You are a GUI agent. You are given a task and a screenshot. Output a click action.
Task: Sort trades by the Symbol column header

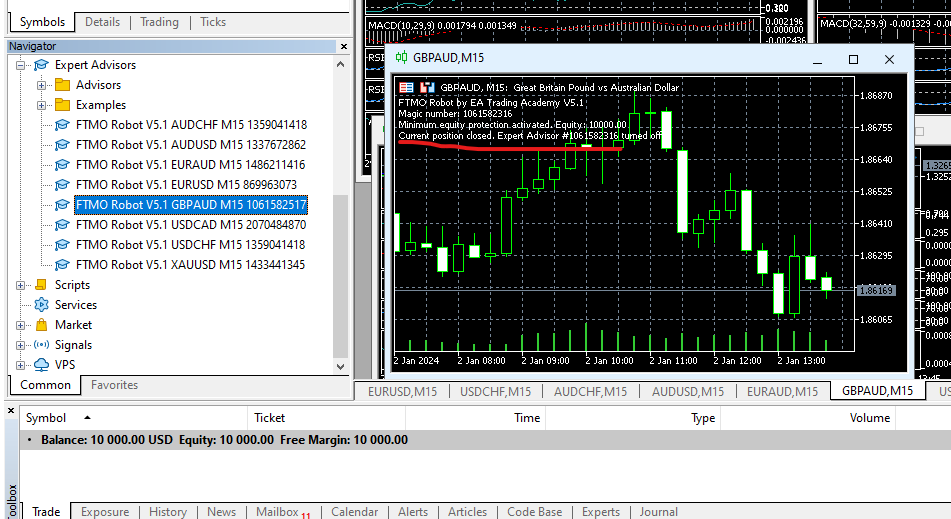(133, 418)
